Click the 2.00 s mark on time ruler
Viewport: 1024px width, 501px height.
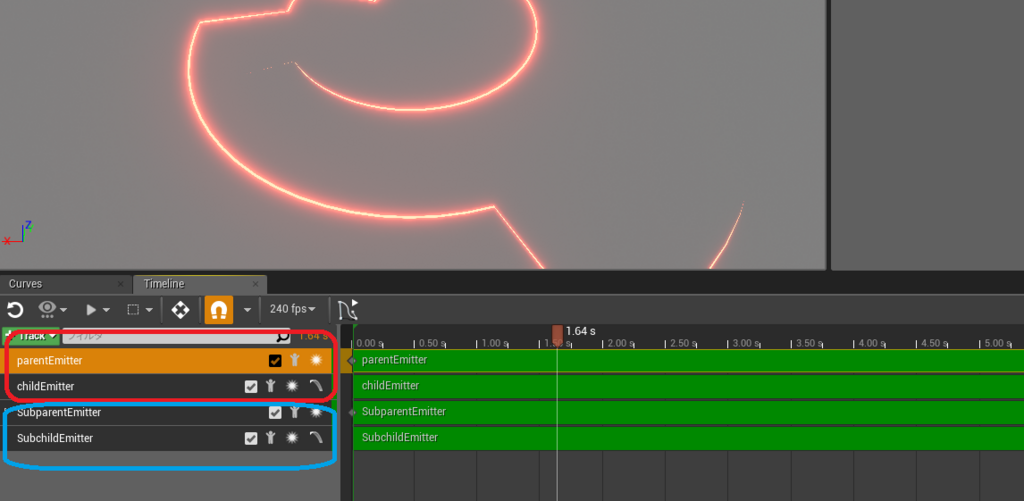click(619, 343)
